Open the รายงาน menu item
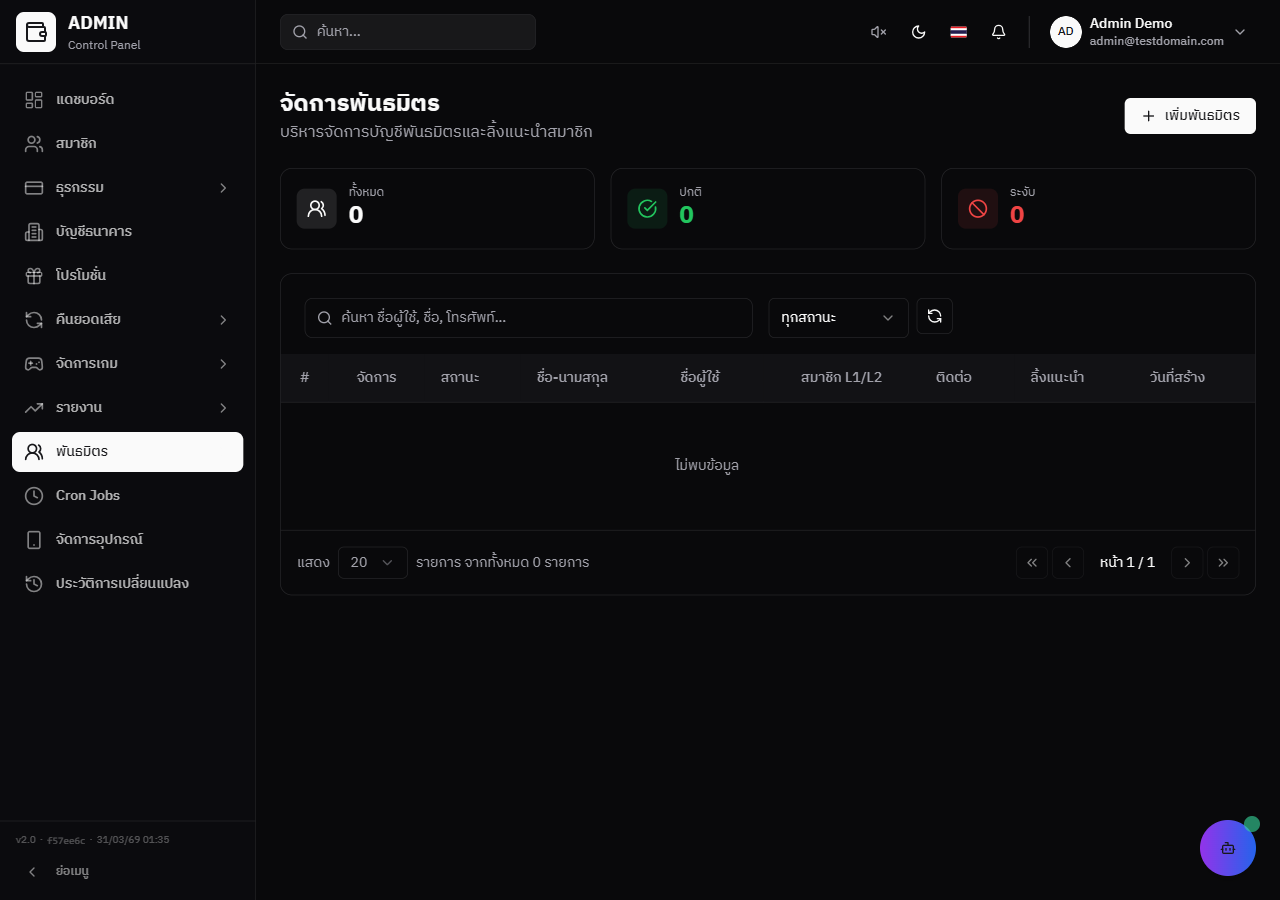The image size is (1280, 900). 127,408
